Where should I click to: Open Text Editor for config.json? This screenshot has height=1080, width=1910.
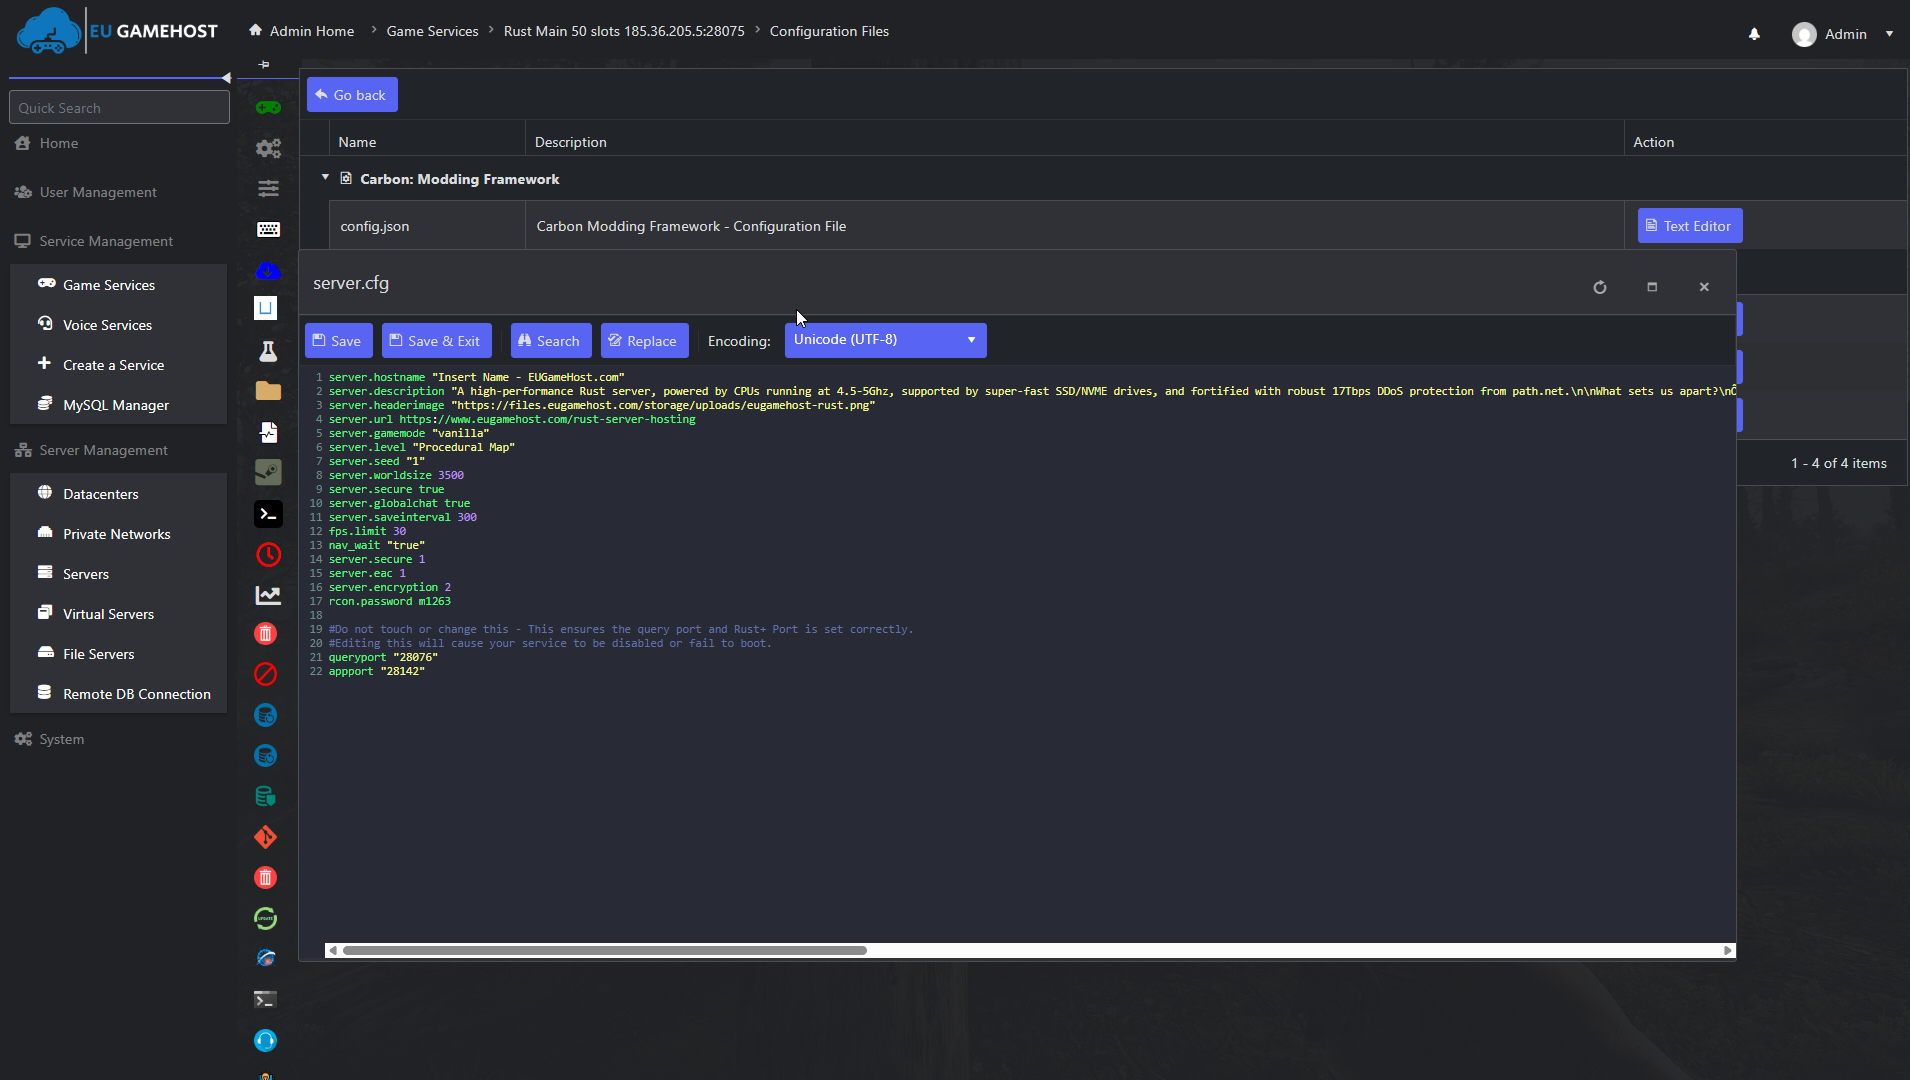[1690, 226]
